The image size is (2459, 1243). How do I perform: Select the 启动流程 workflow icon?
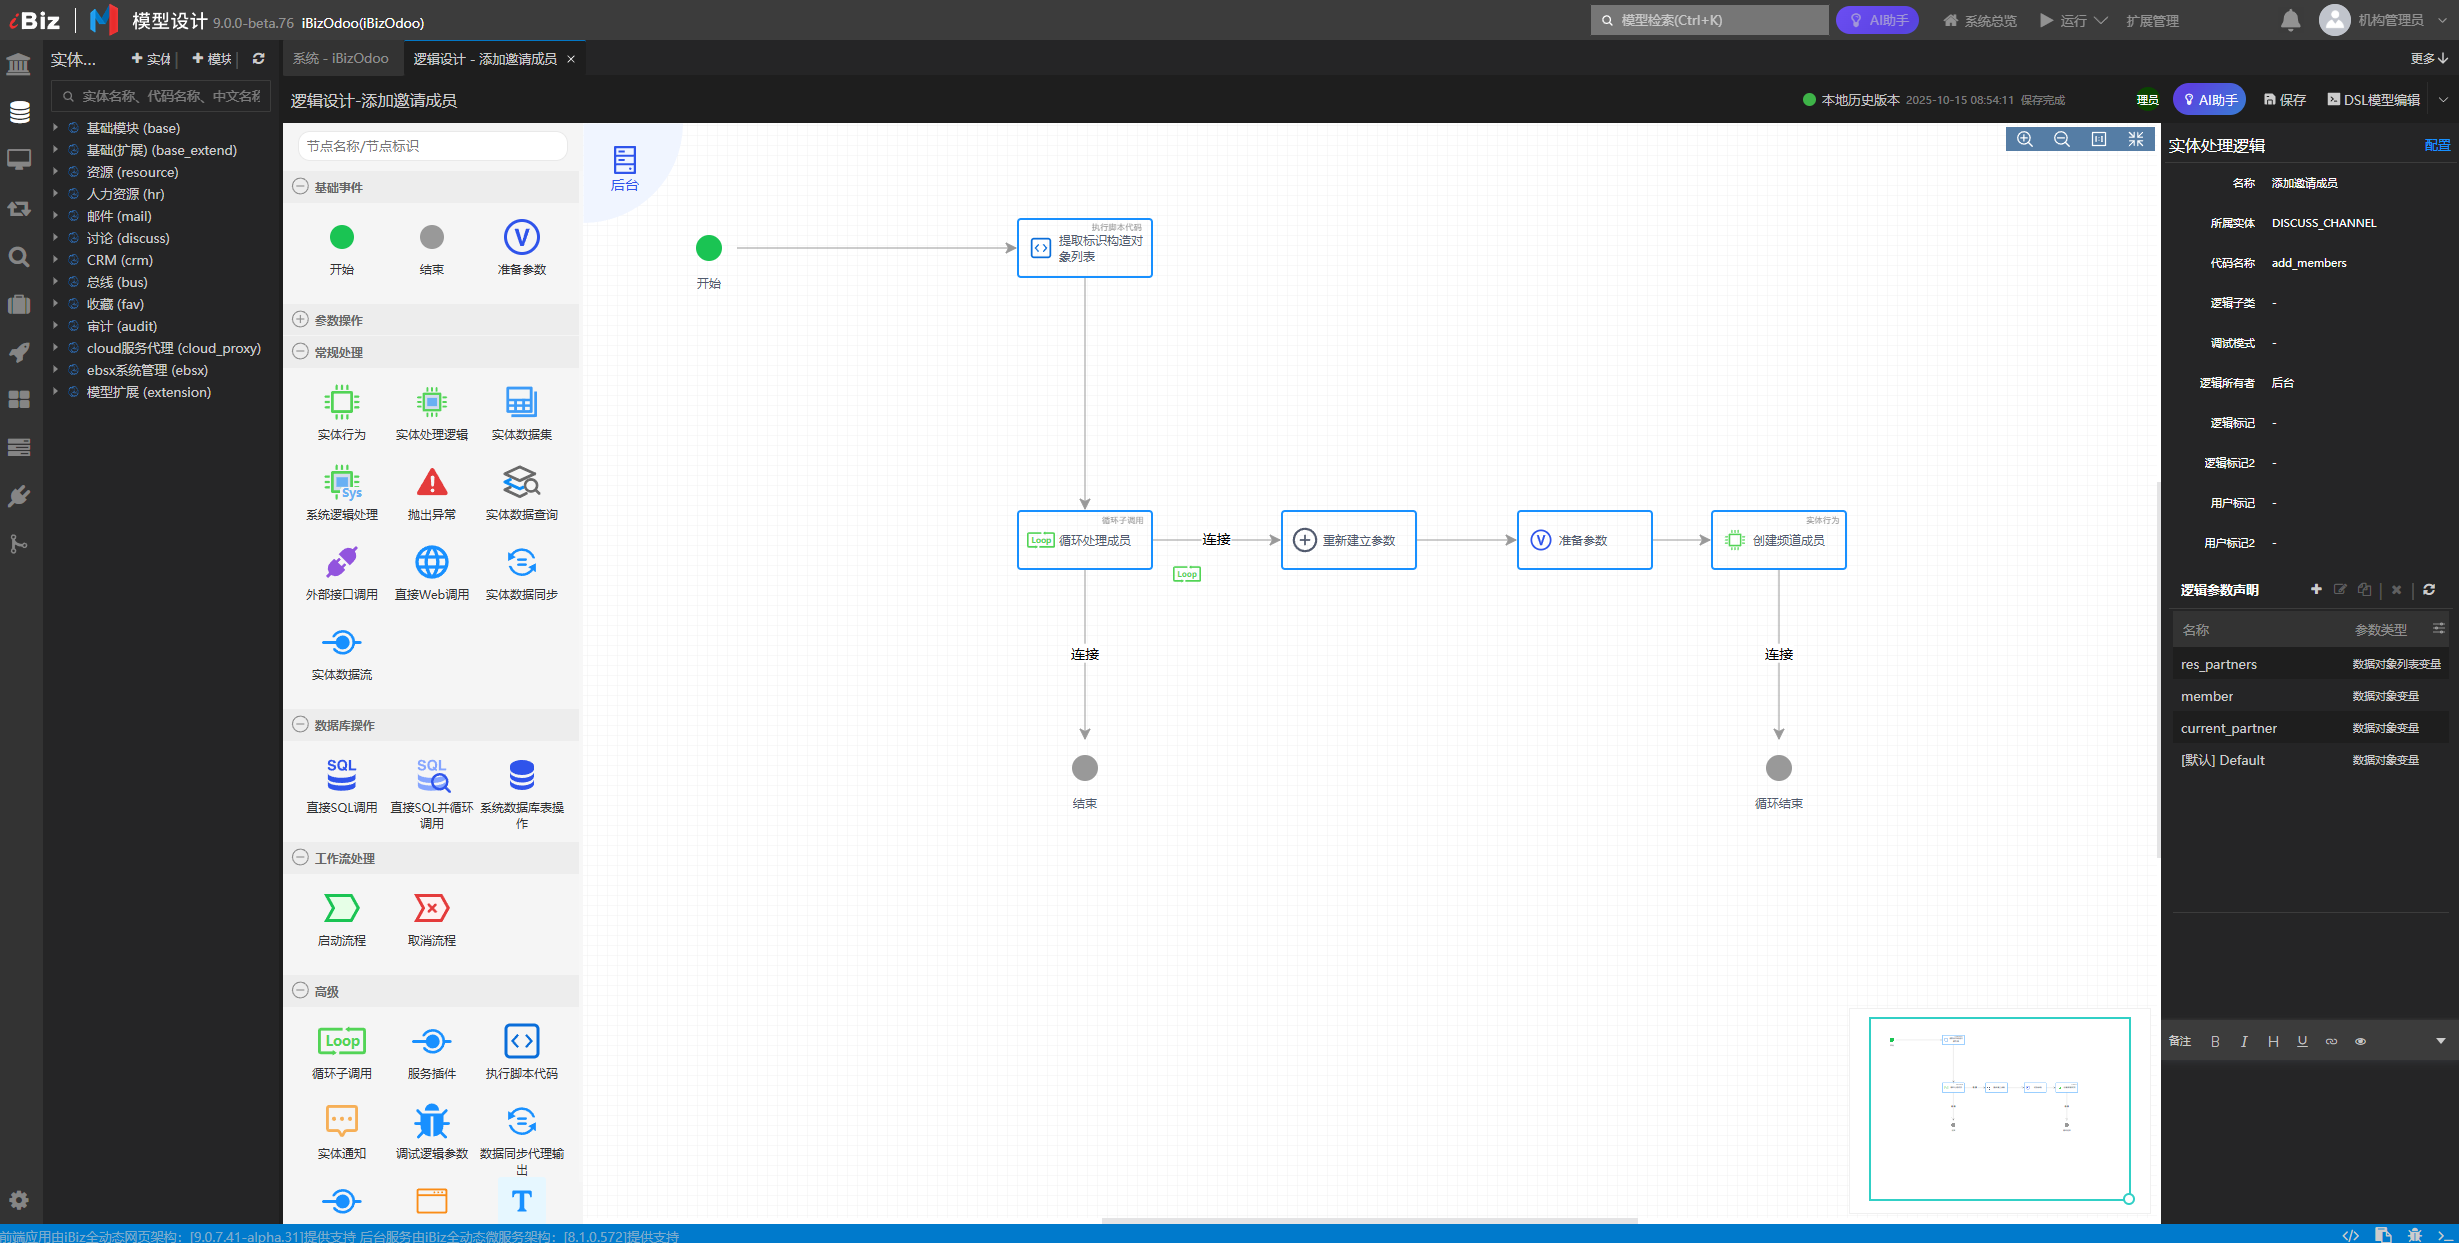[341, 908]
